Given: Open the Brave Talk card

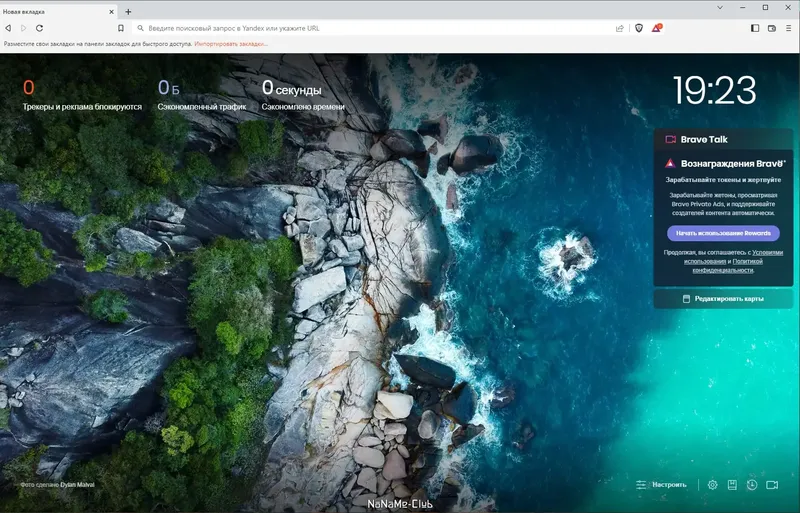Looking at the screenshot, I should (723, 139).
